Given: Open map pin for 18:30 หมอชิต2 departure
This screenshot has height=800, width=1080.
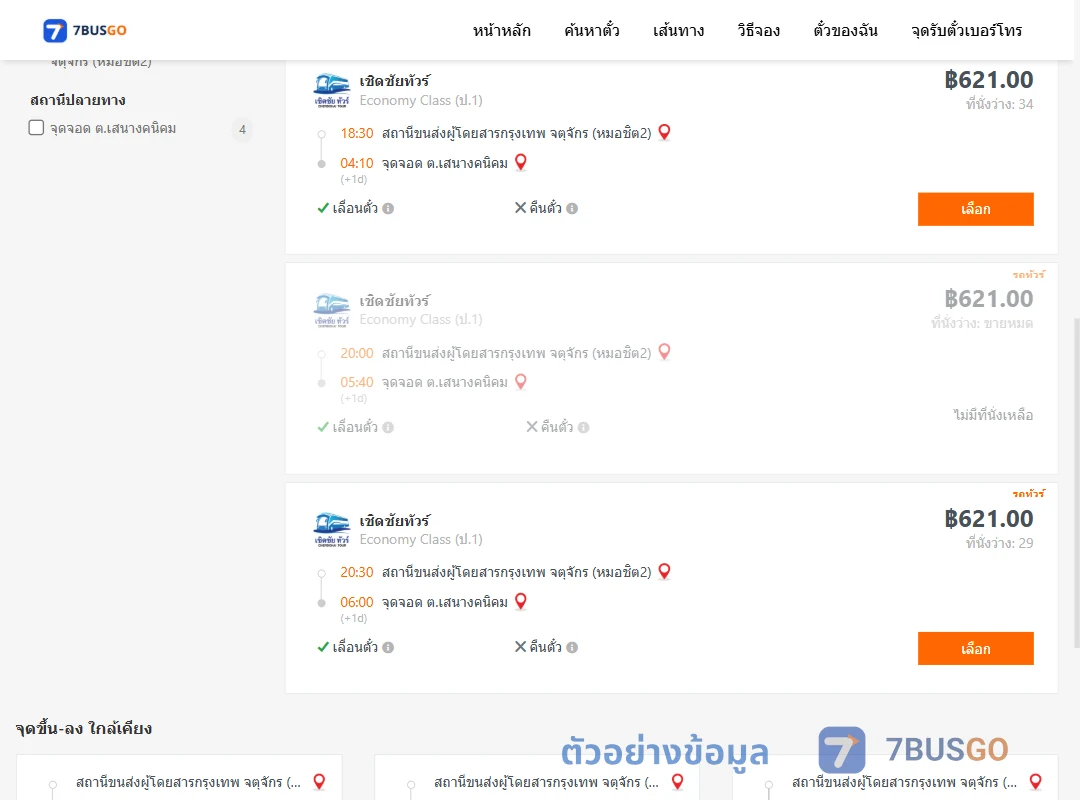Looking at the screenshot, I should pyautogui.click(x=664, y=132).
